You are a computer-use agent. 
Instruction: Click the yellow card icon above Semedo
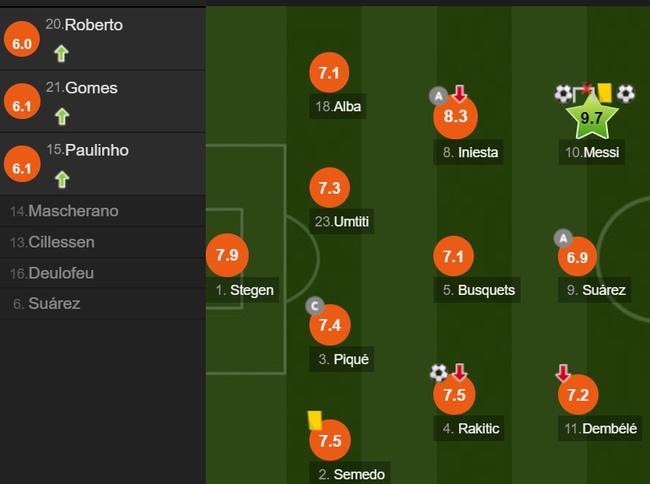pos(315,420)
